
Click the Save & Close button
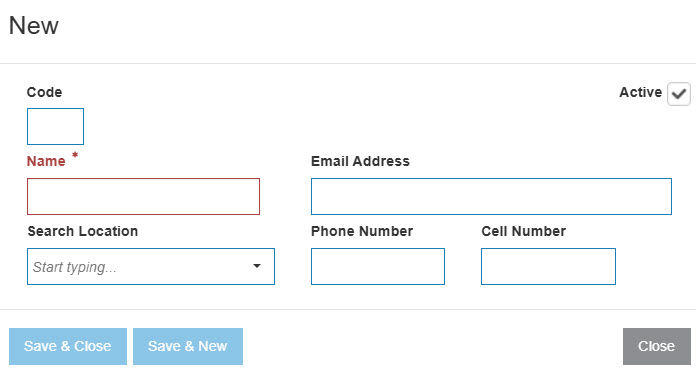[68, 346]
